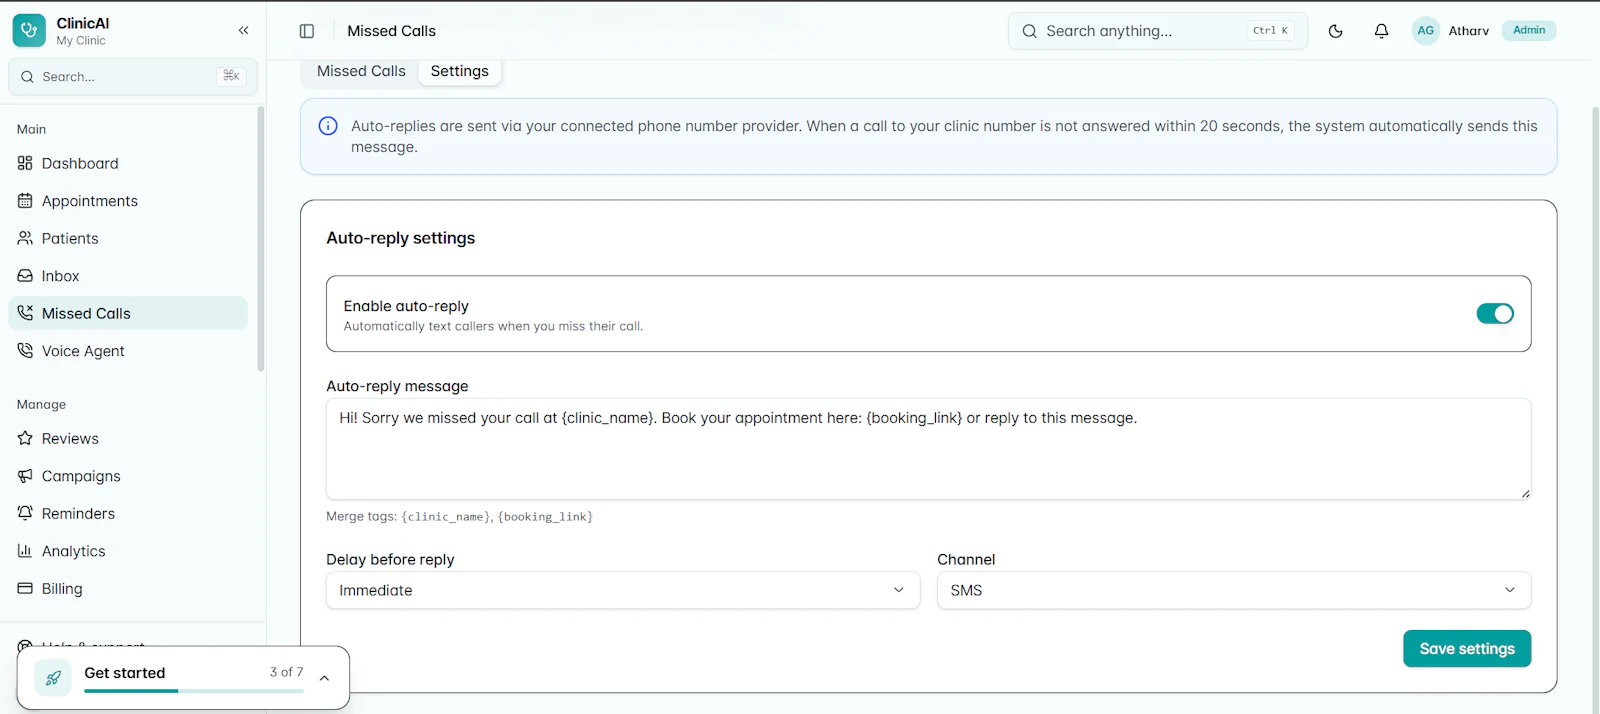Select the Settings tab
Screen dimensions: 1600x714
tap(460, 71)
